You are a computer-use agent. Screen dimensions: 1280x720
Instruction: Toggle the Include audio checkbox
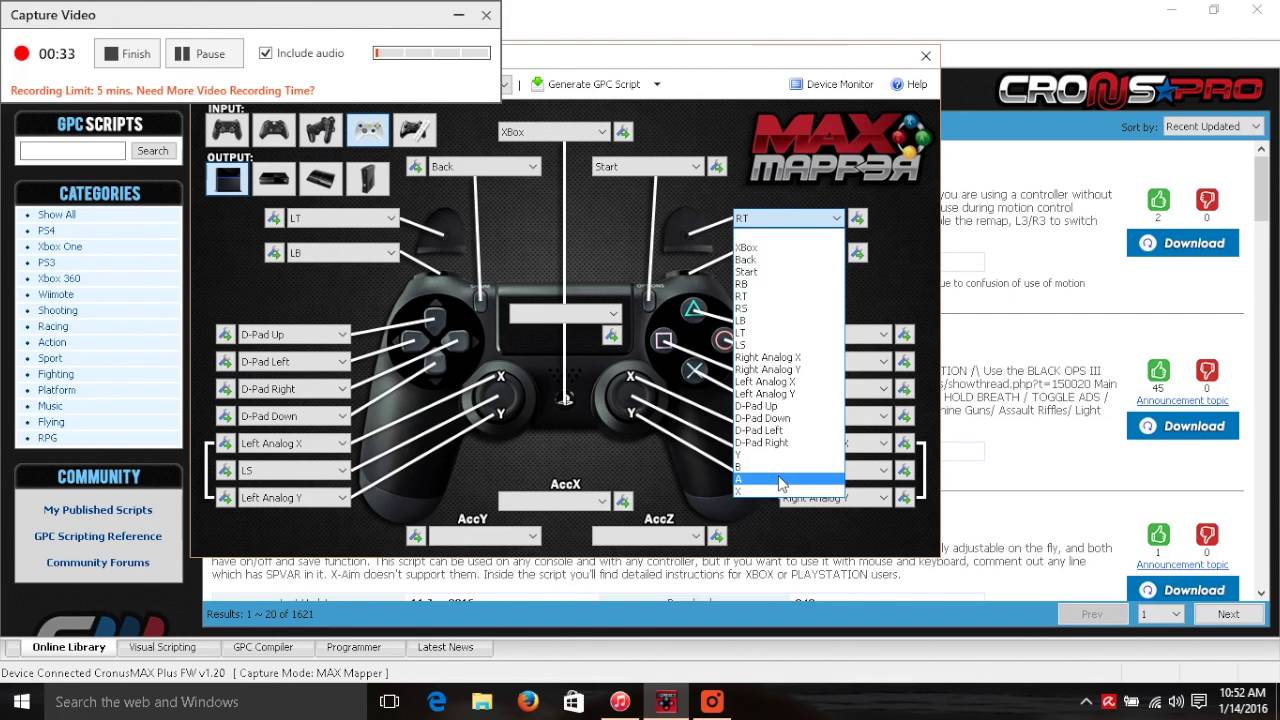[x=265, y=53]
